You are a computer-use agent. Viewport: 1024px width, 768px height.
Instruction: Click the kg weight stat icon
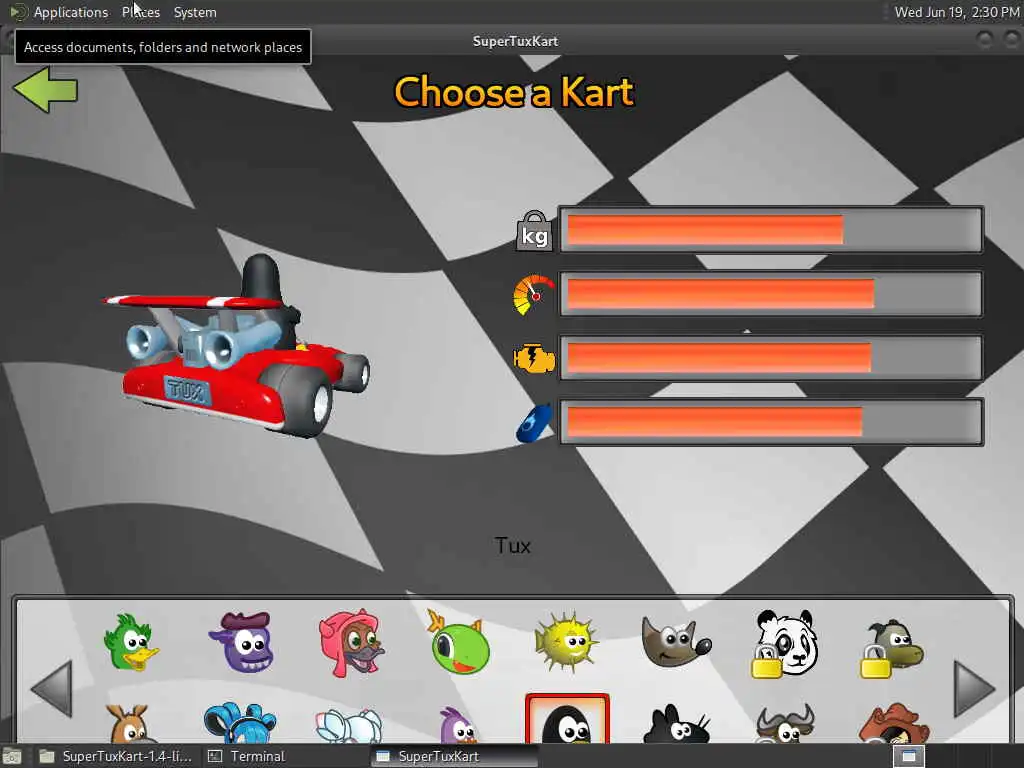tap(534, 231)
